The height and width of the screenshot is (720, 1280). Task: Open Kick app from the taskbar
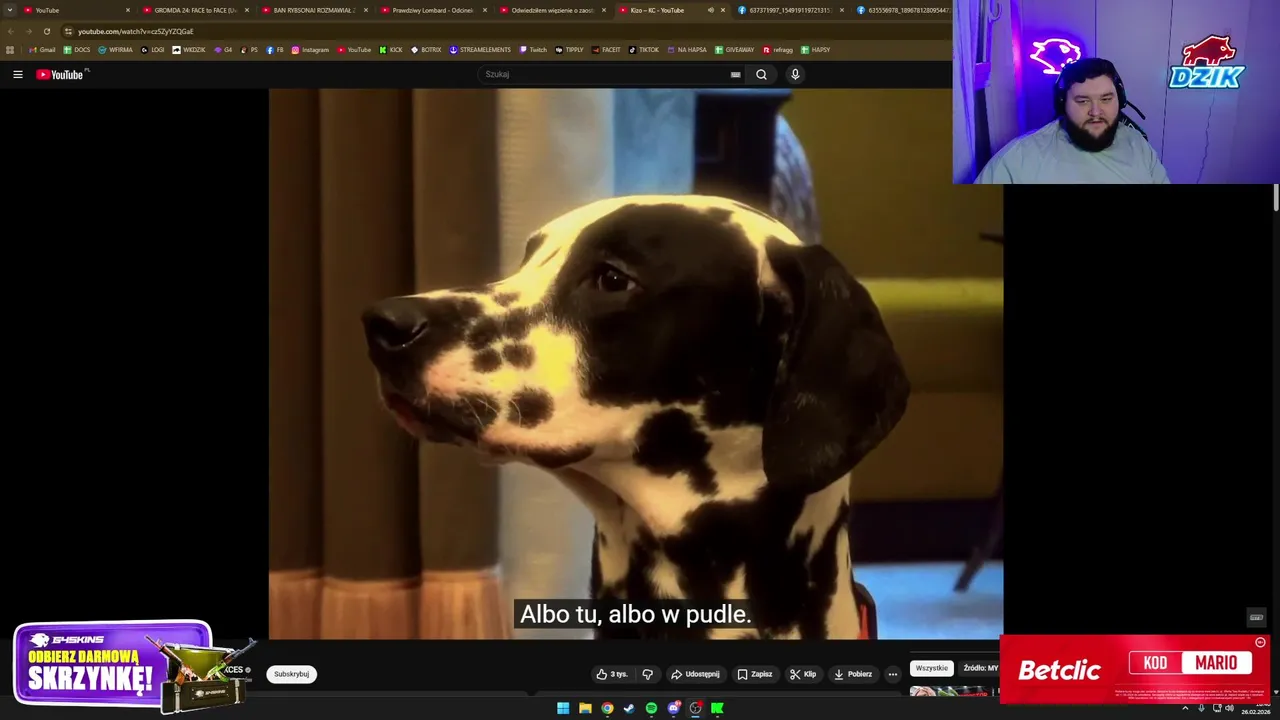coord(718,708)
